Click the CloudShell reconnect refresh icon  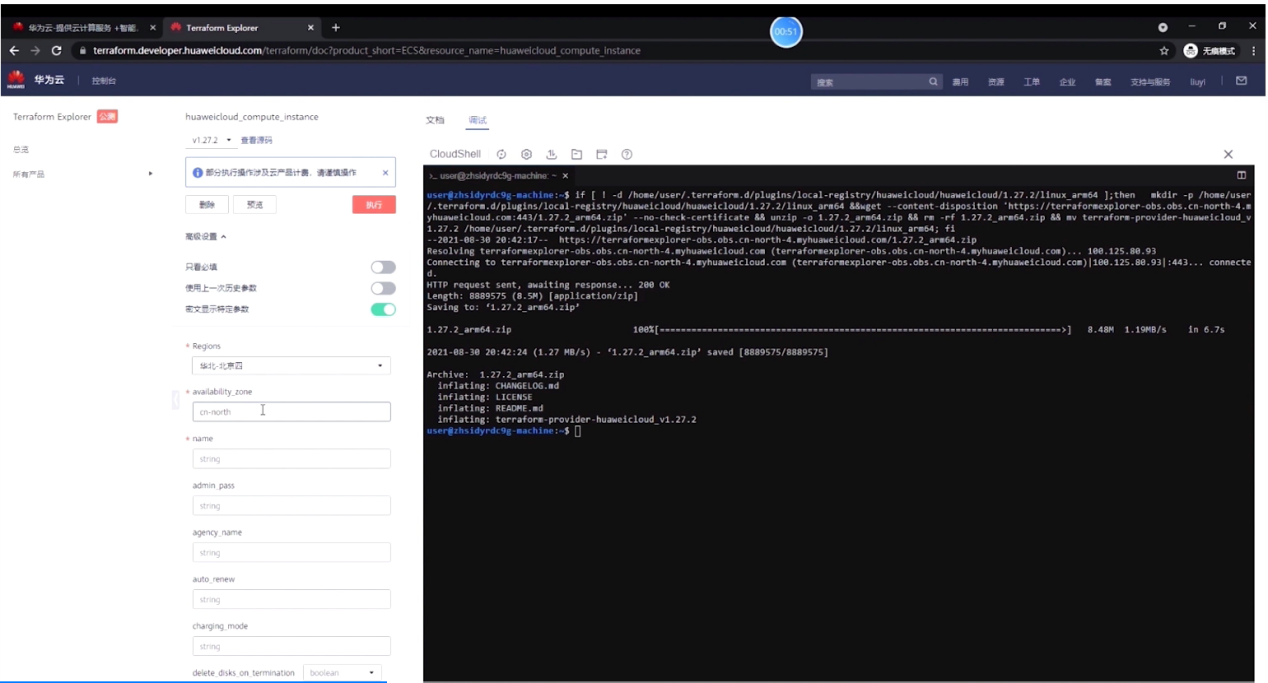(502, 154)
